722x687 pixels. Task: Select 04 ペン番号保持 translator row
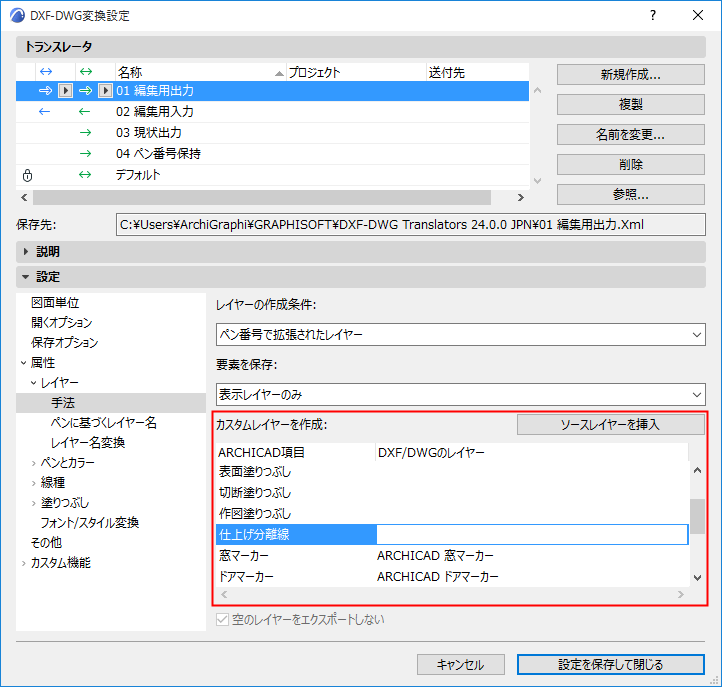[272, 153]
